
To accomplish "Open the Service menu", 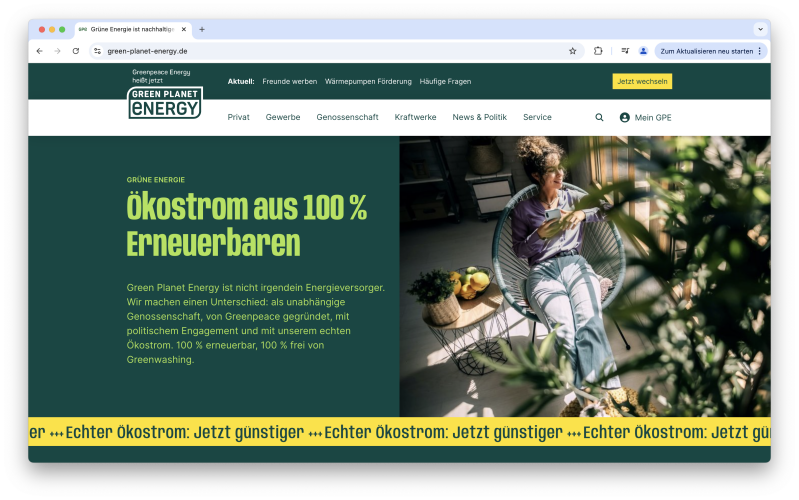I will point(537,117).
